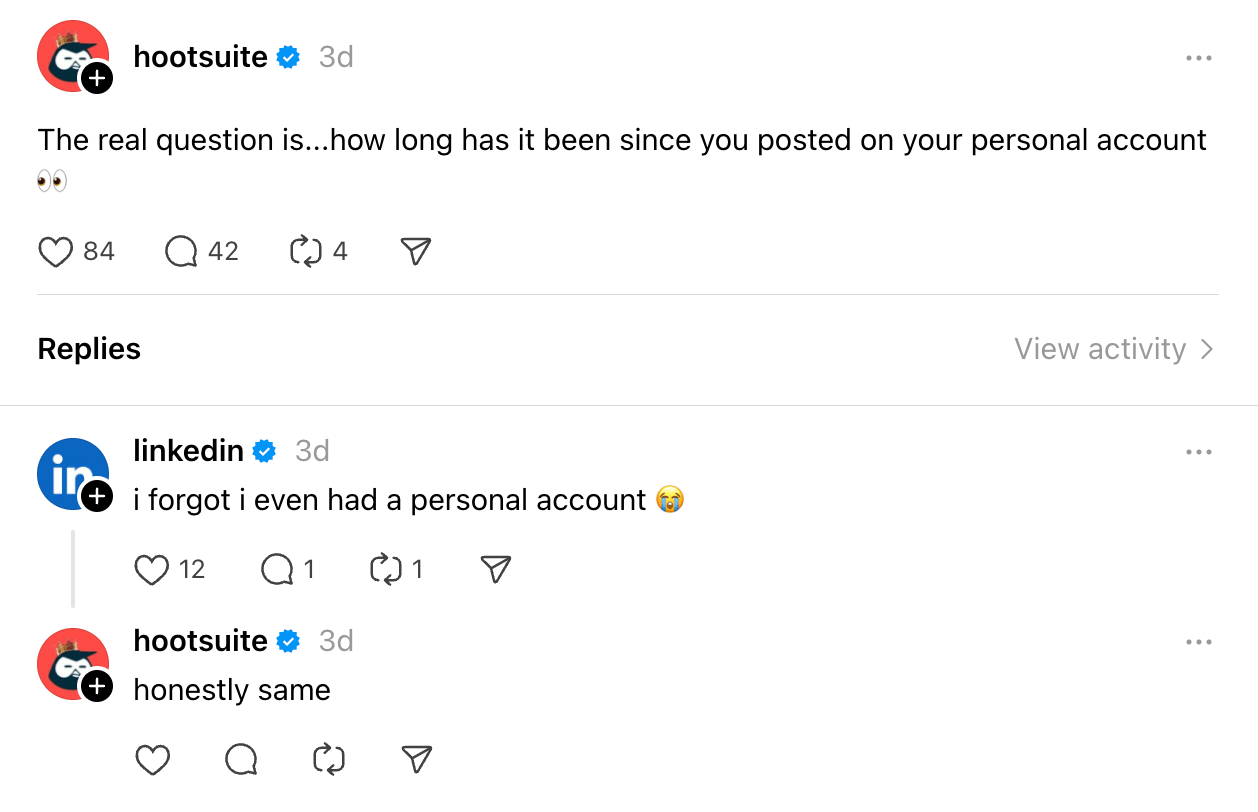Open comments on hootsuite's main post
Screen dimensions: 1258x812
pyautogui.click(x=181, y=251)
